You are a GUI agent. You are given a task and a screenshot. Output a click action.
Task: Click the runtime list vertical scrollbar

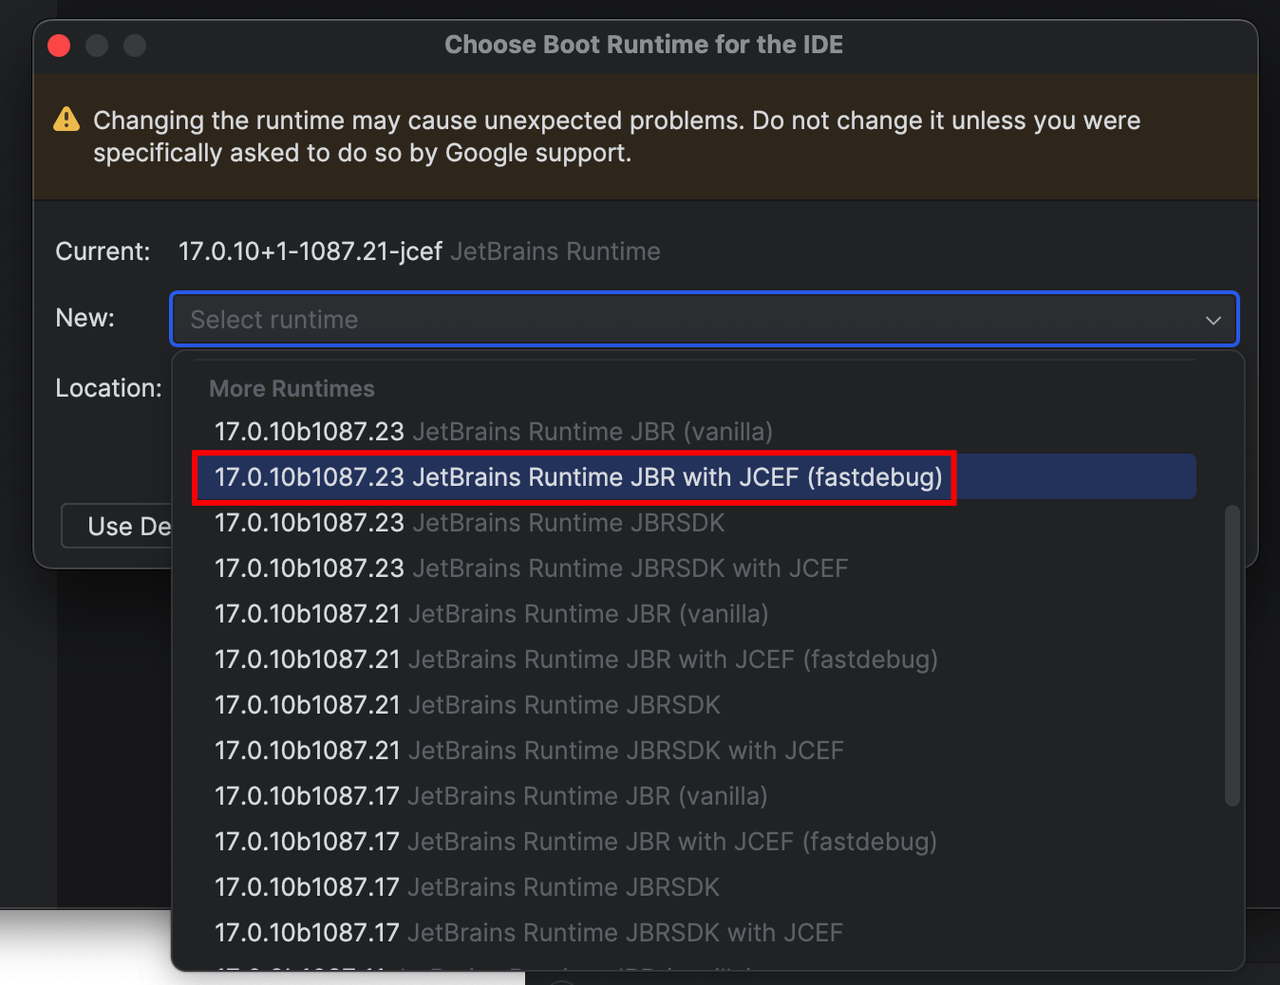(x=1232, y=655)
